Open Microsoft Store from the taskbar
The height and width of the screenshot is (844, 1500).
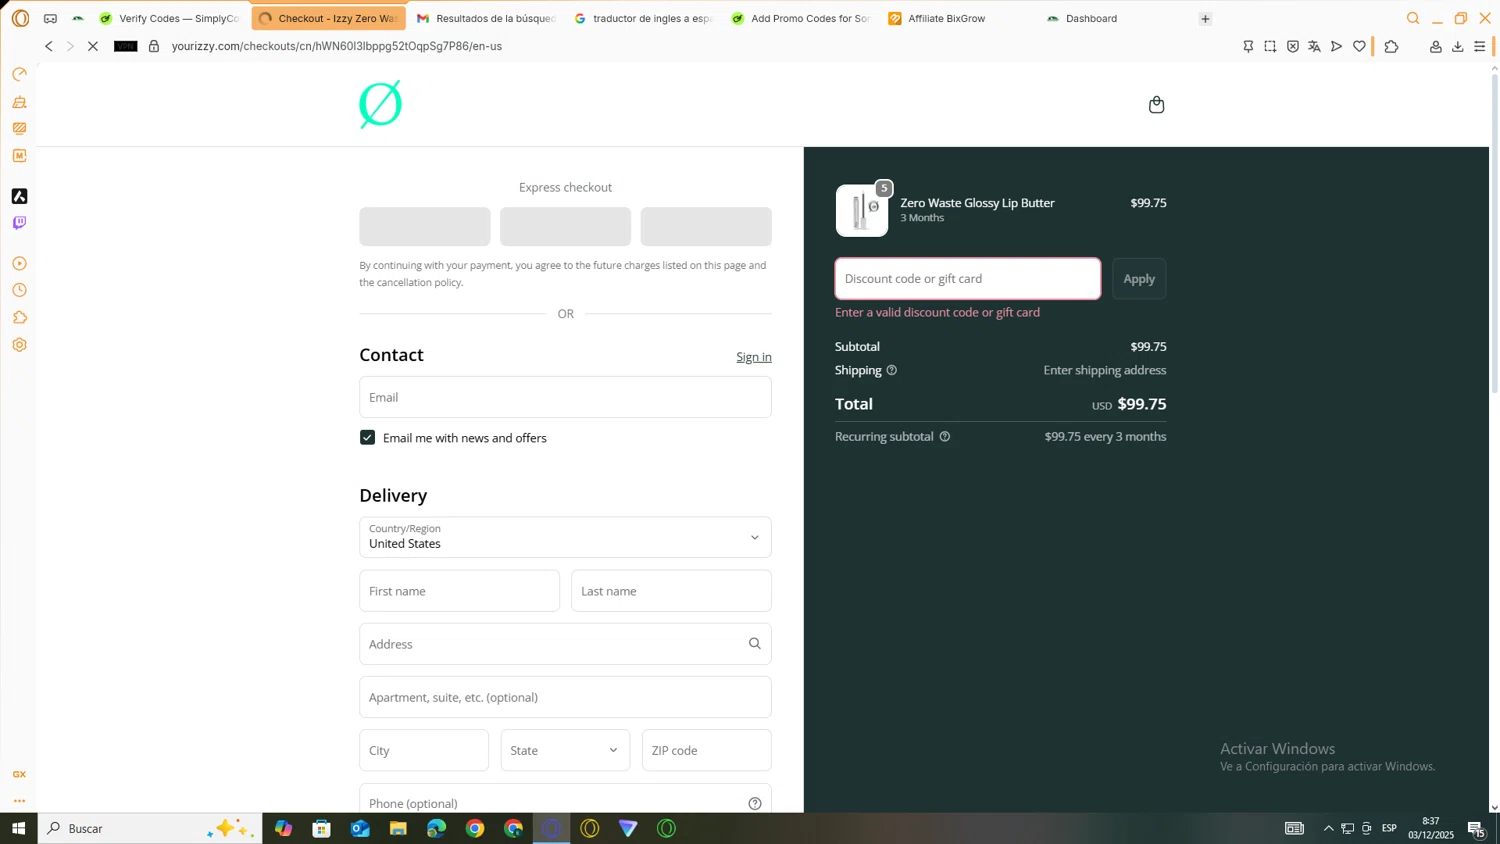pyautogui.click(x=321, y=828)
